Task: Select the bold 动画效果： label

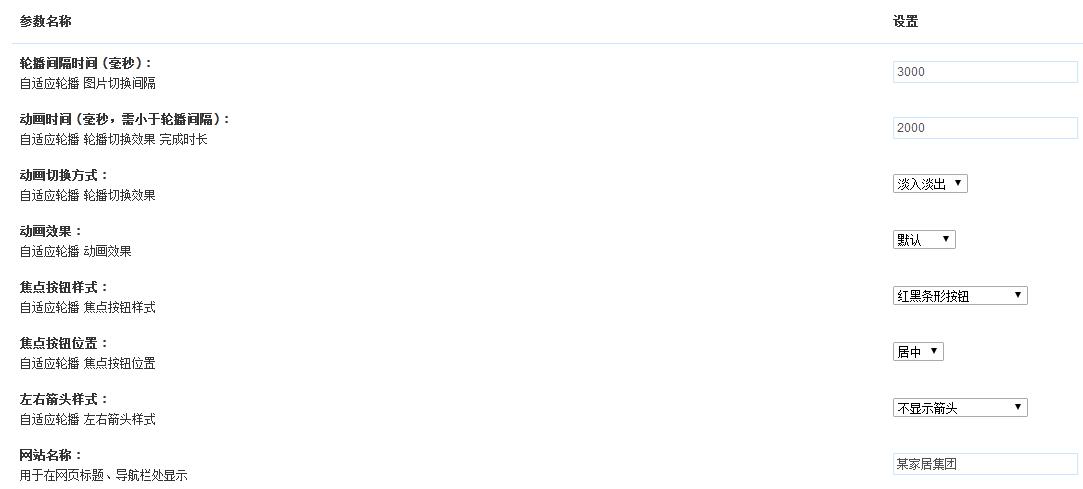Action: [51, 231]
